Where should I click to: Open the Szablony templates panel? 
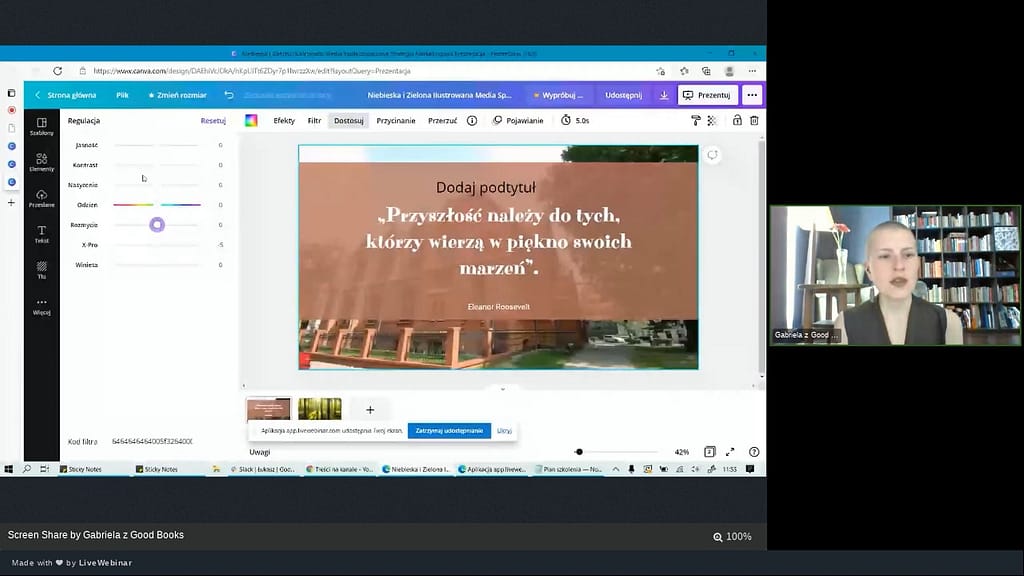pos(41,126)
